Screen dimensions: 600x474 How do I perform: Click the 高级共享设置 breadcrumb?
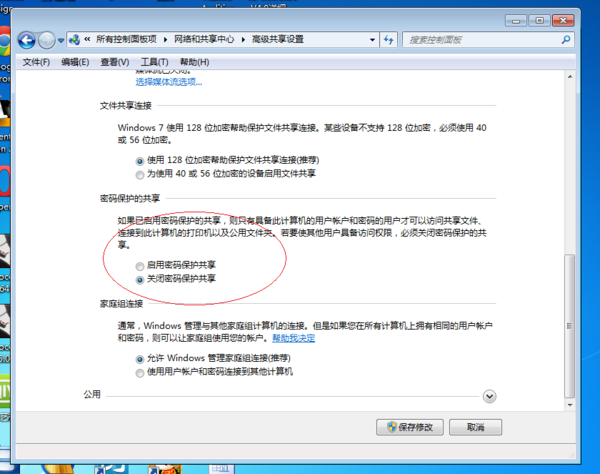click(278, 39)
